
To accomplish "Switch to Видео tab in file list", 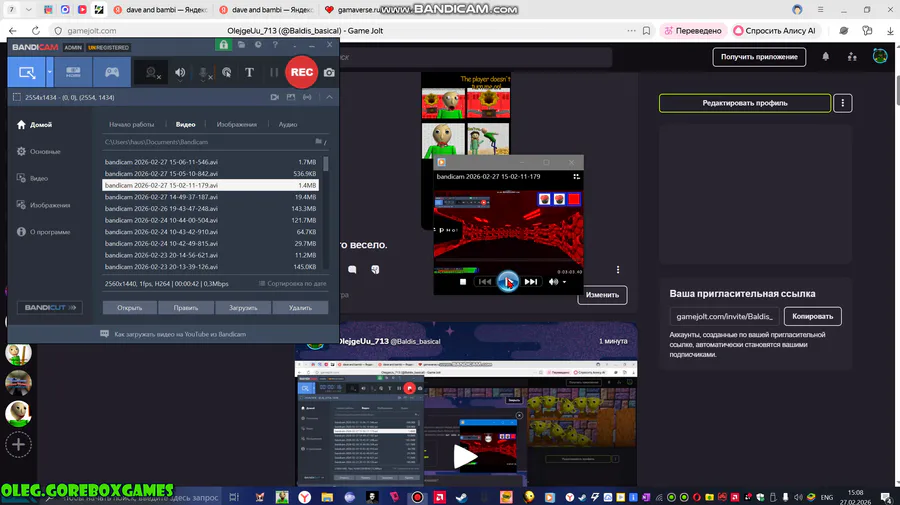I will point(185,125).
